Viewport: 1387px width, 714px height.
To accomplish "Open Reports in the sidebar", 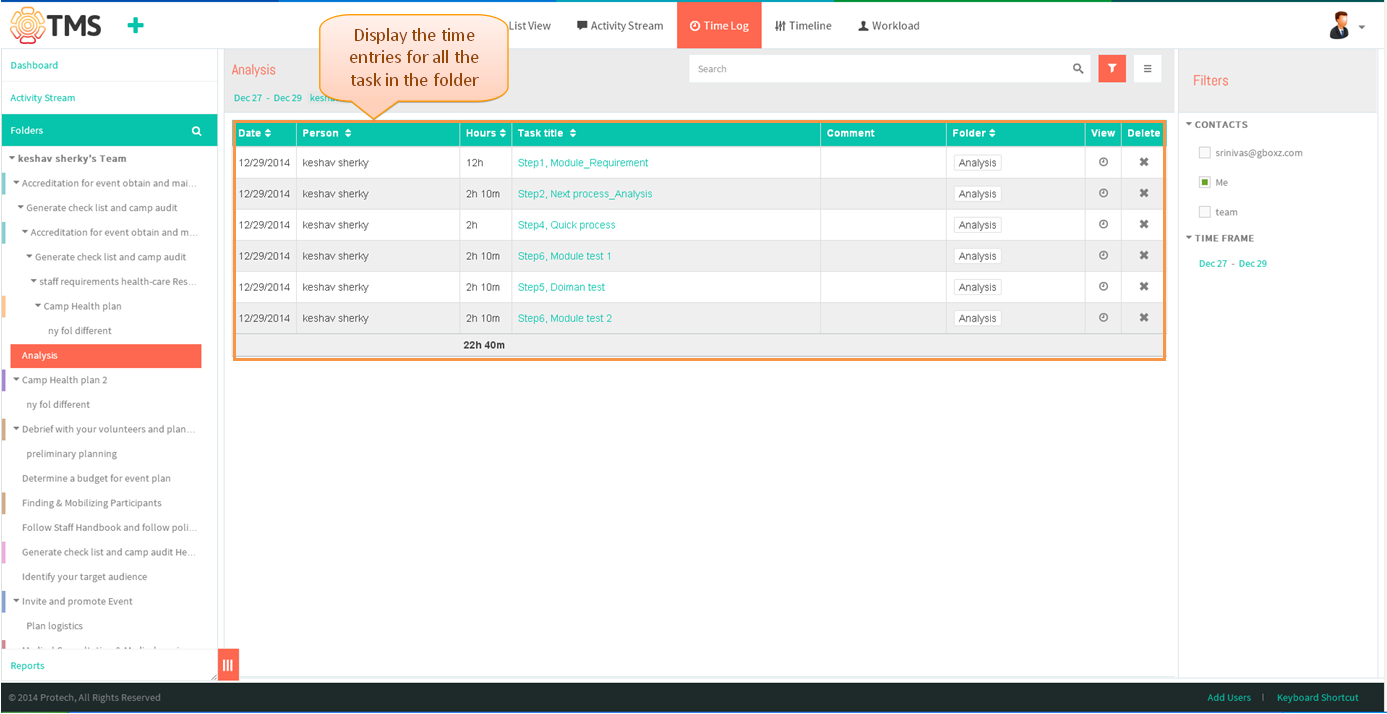I will 27,666.
